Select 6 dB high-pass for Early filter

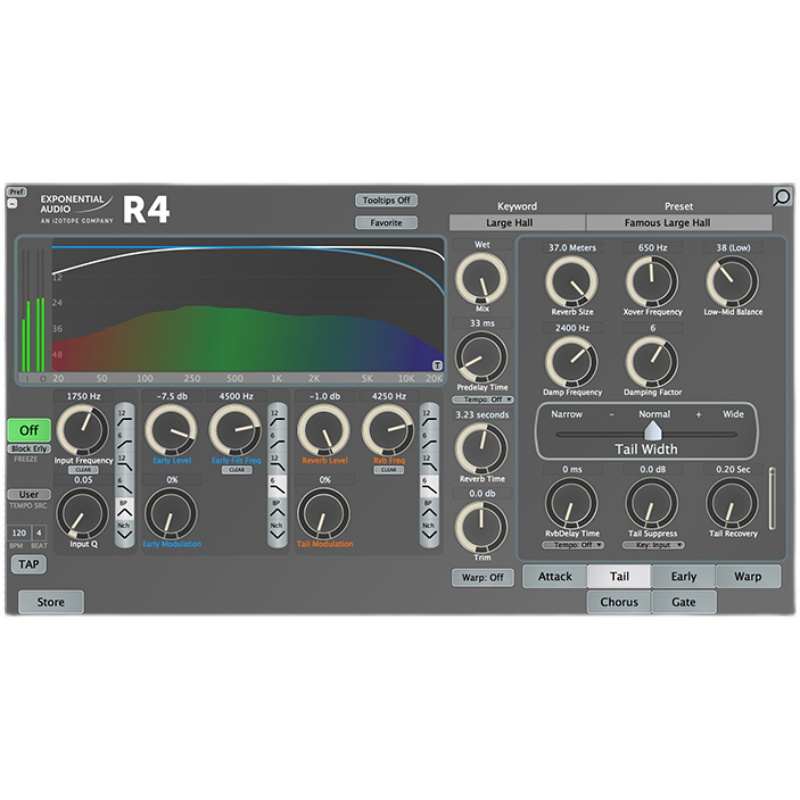277,439
